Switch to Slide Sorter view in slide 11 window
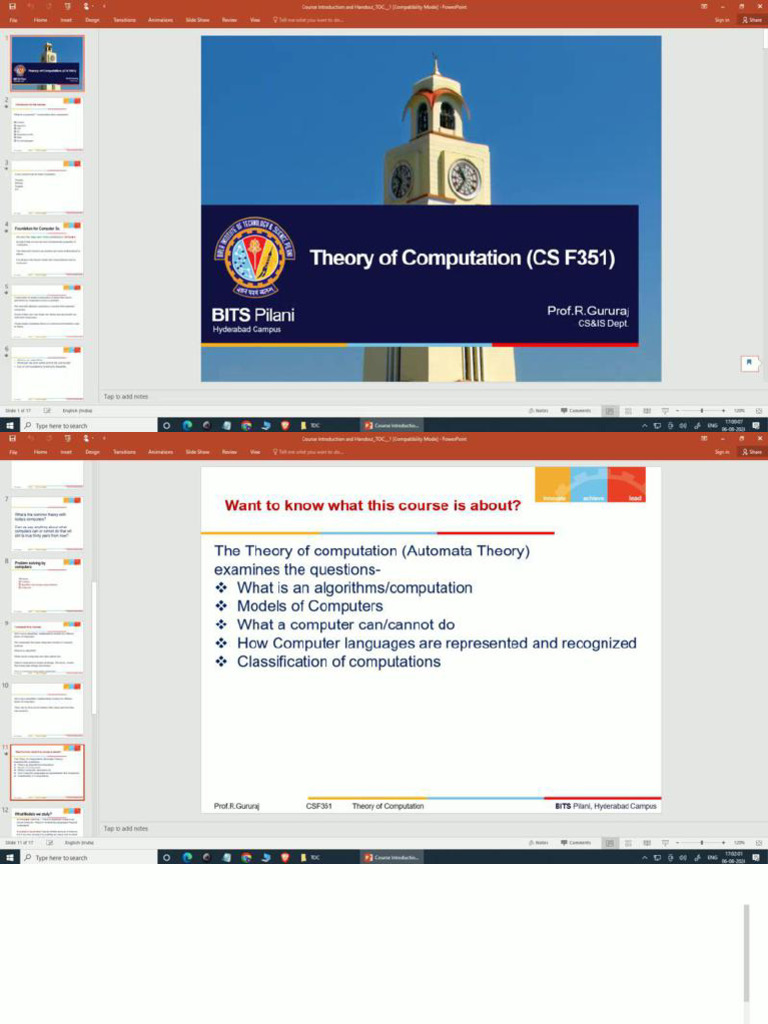This screenshot has width=768, height=1024. click(x=628, y=843)
